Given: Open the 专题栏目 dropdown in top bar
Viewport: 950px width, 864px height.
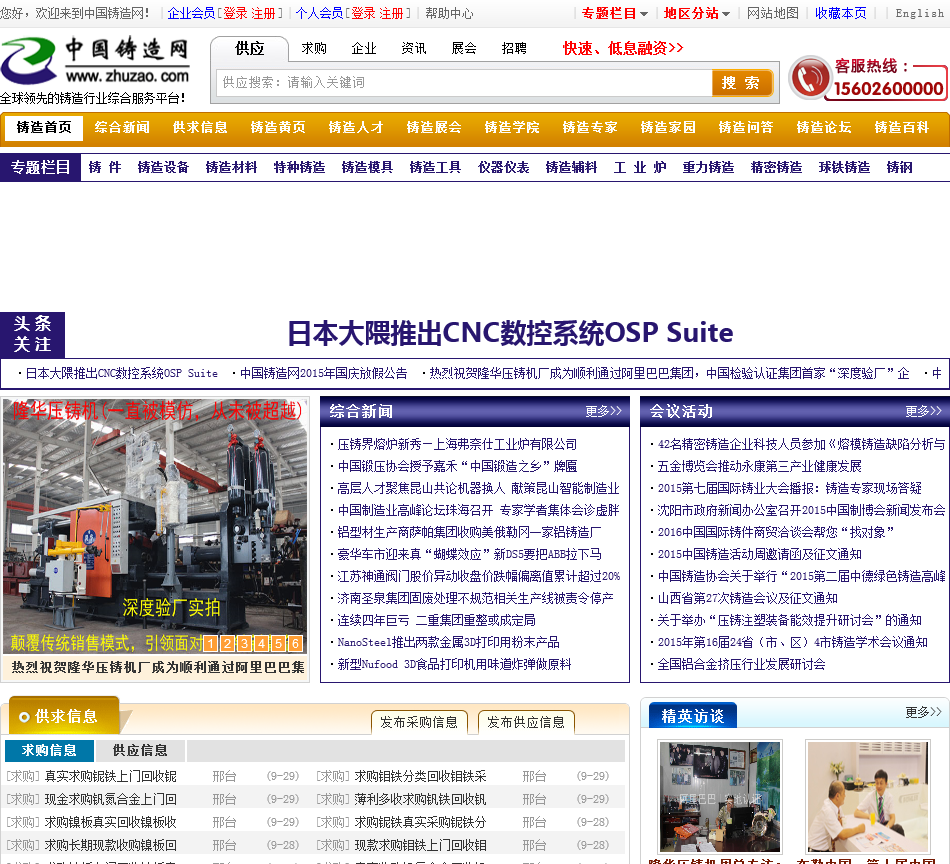Looking at the screenshot, I should coord(614,13).
